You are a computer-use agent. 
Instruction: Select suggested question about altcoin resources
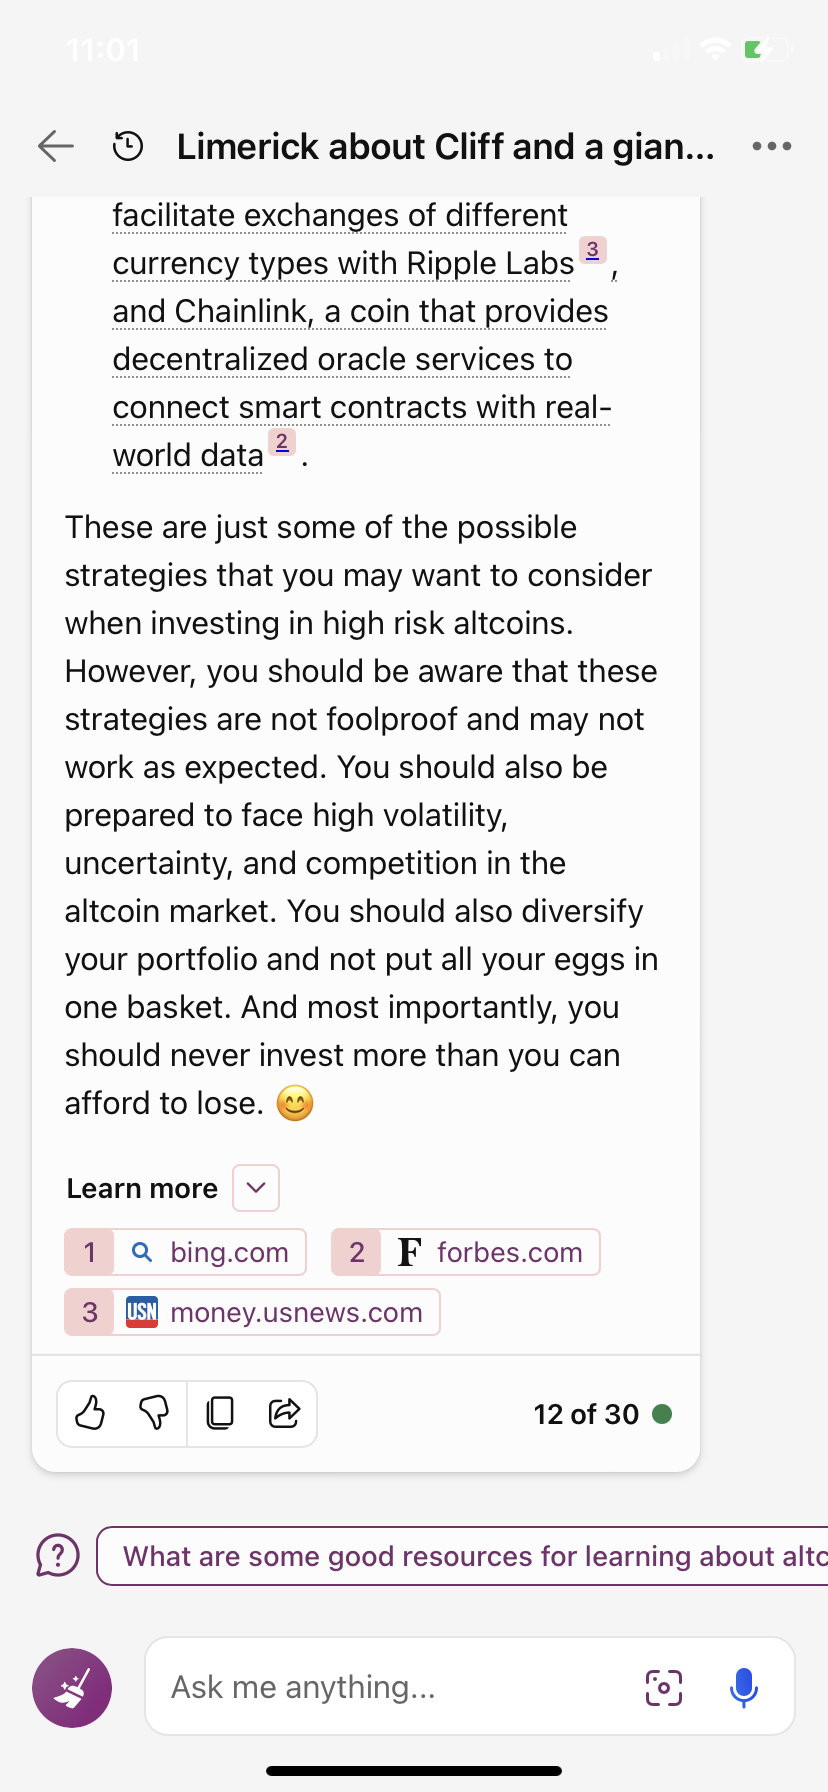click(x=463, y=1556)
